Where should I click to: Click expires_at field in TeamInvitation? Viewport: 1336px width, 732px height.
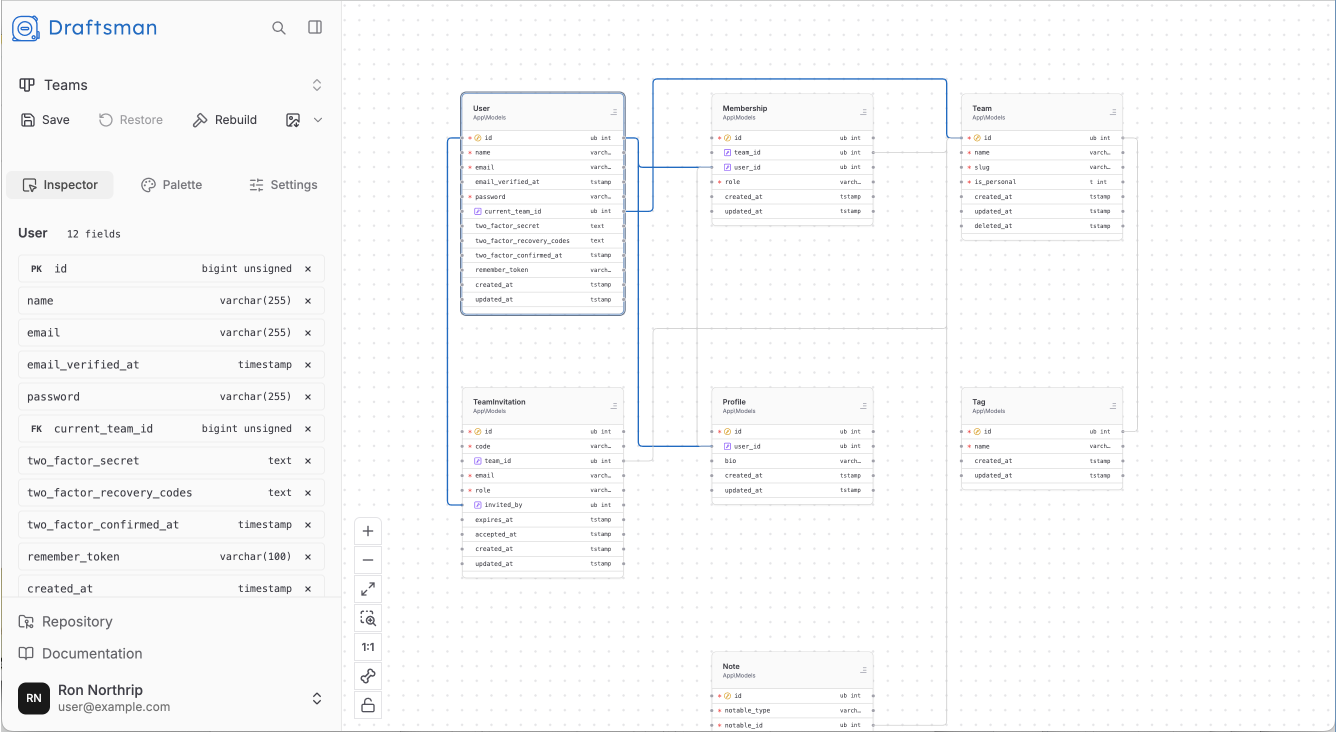coord(543,520)
